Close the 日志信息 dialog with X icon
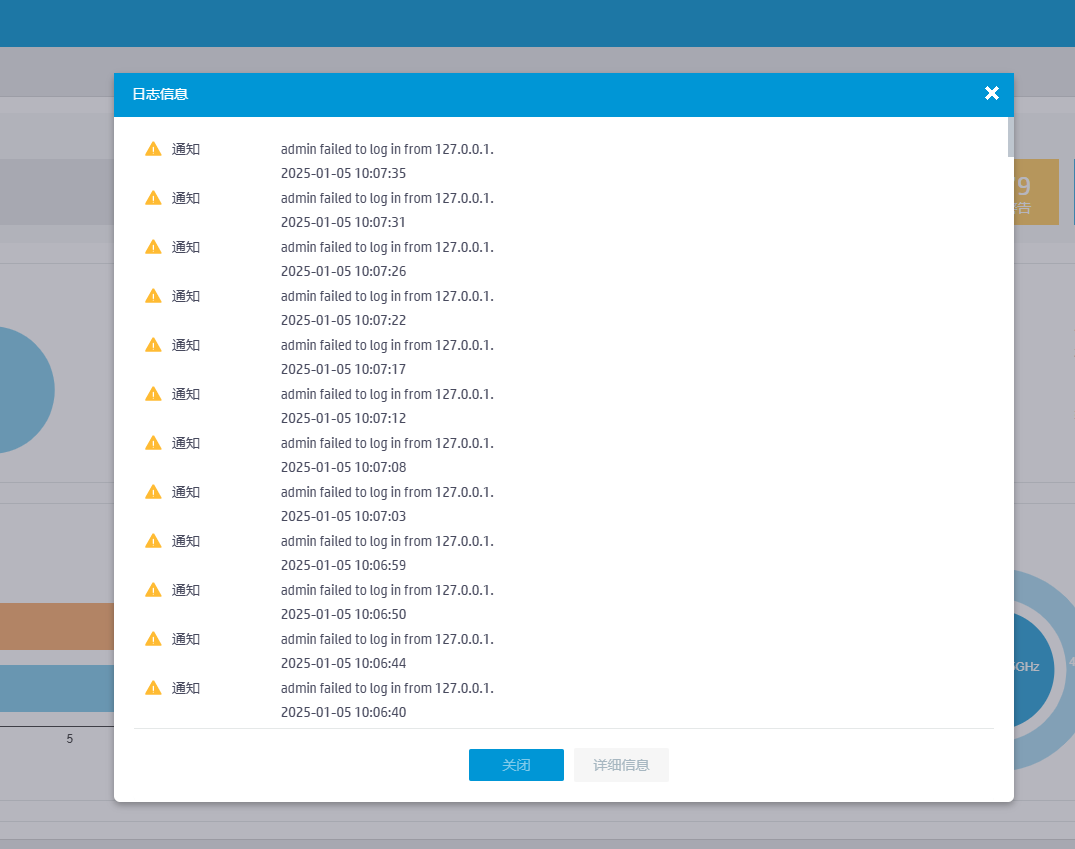Viewport: 1075px width, 849px height. click(x=991, y=93)
